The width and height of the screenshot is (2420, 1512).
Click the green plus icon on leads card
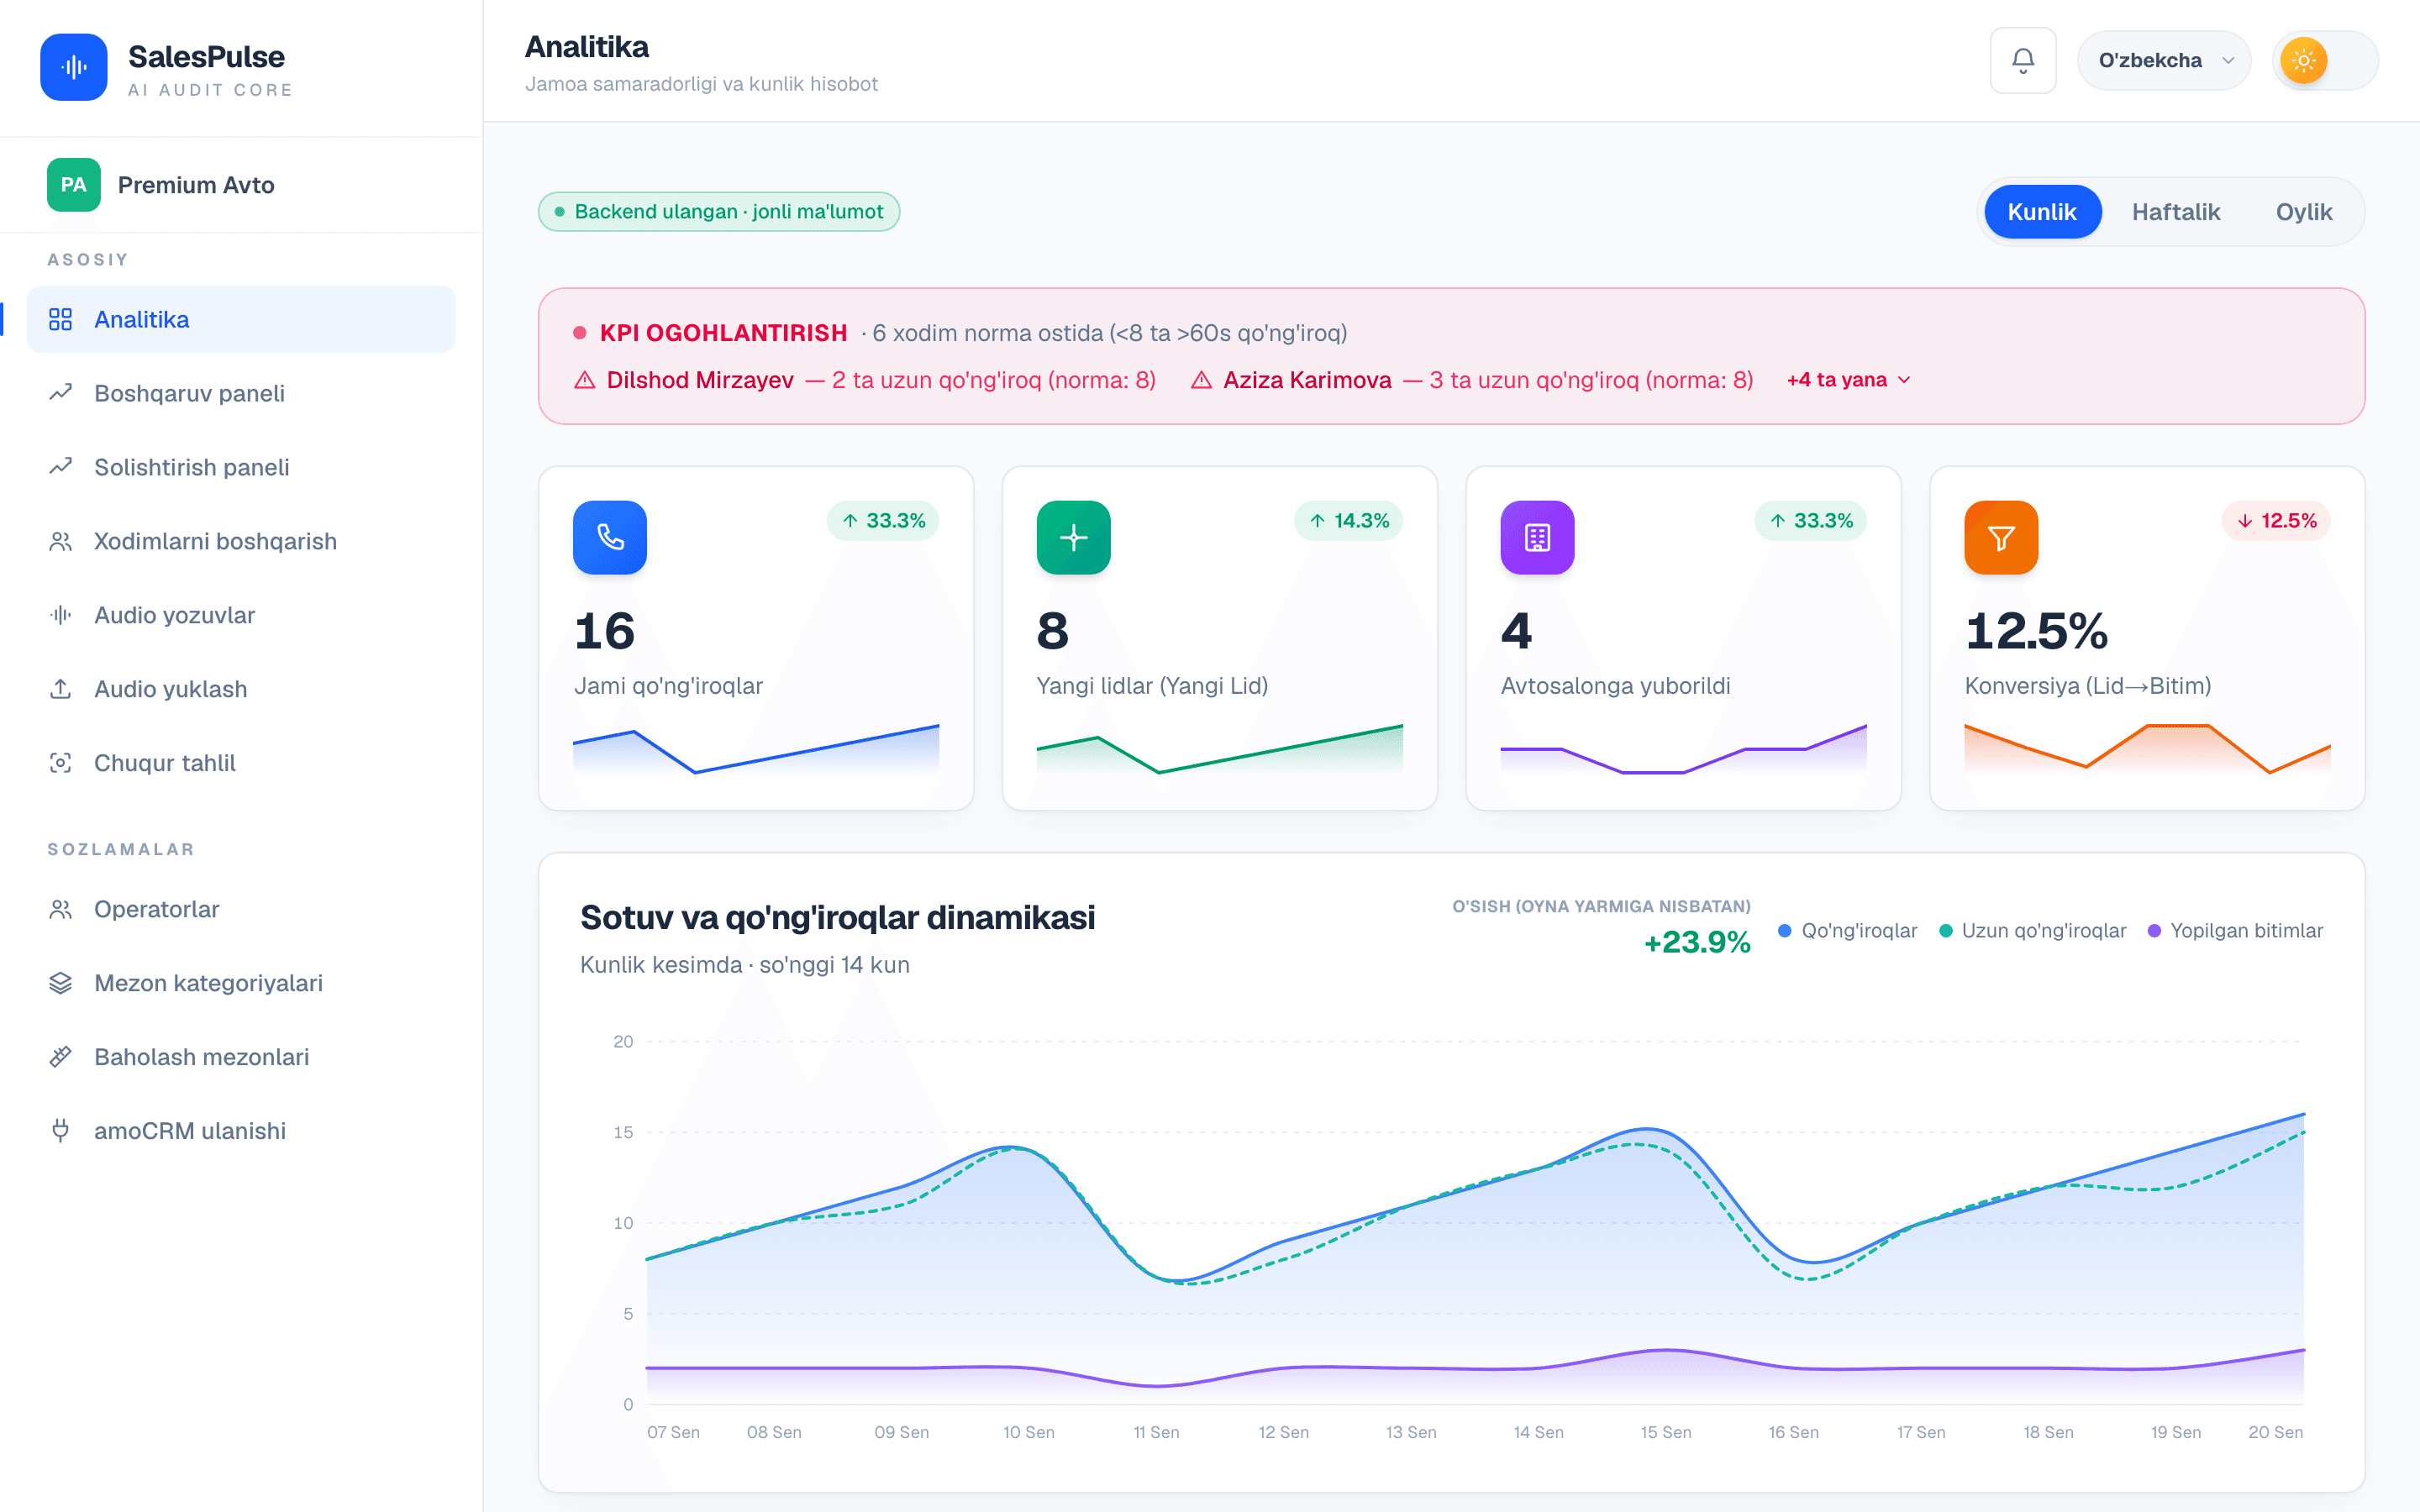[x=1073, y=537]
